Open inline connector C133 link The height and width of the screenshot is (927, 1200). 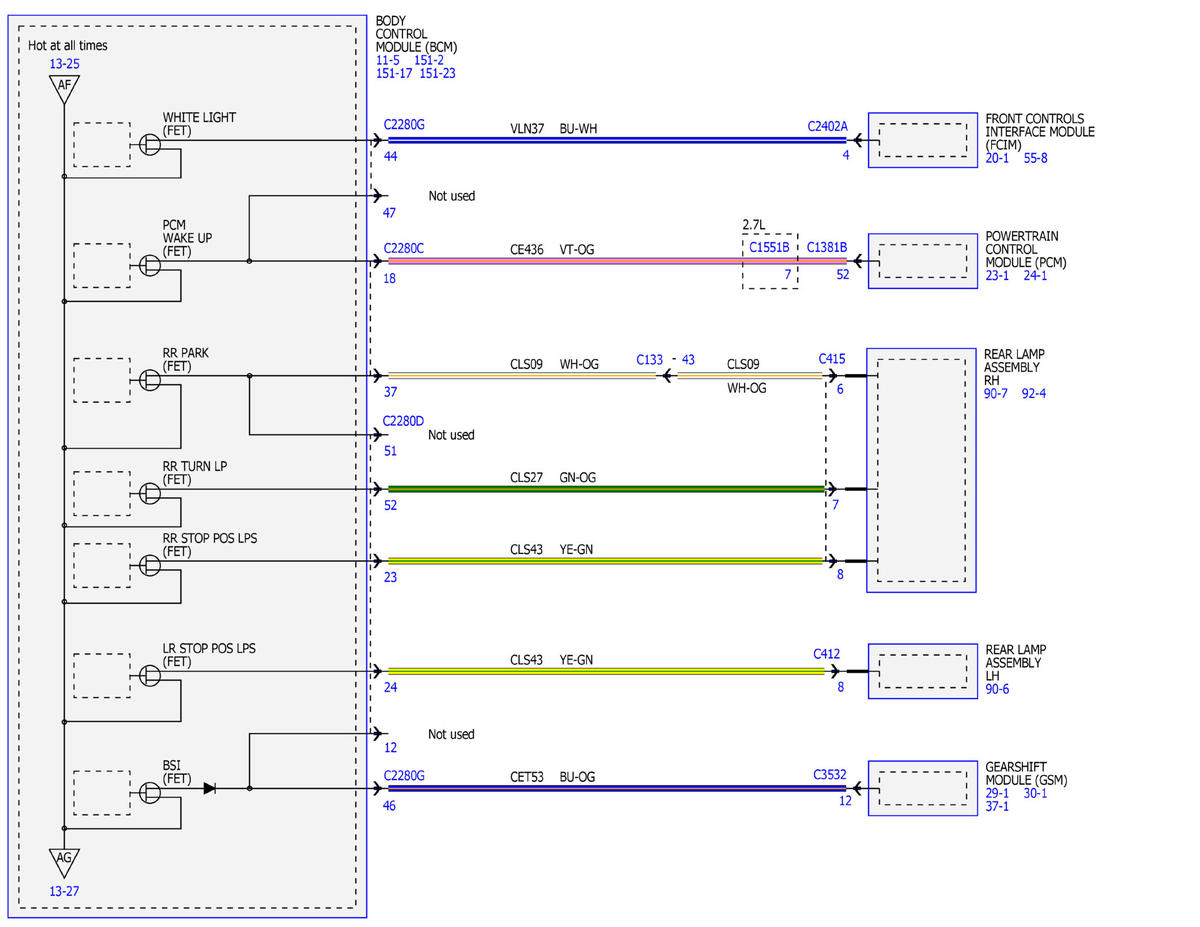coord(649,358)
